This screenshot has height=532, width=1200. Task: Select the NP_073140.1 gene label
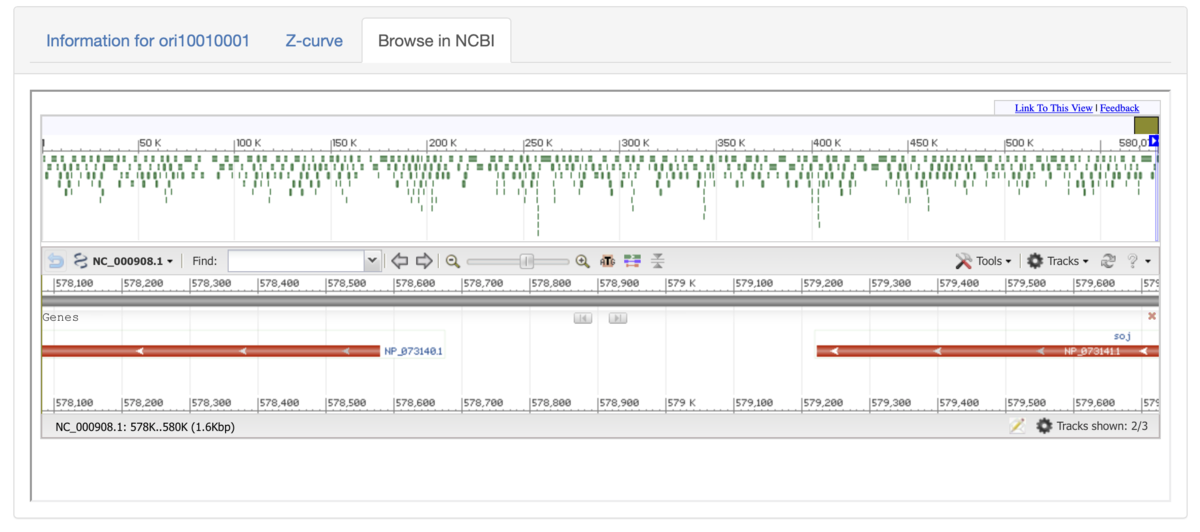pos(413,351)
